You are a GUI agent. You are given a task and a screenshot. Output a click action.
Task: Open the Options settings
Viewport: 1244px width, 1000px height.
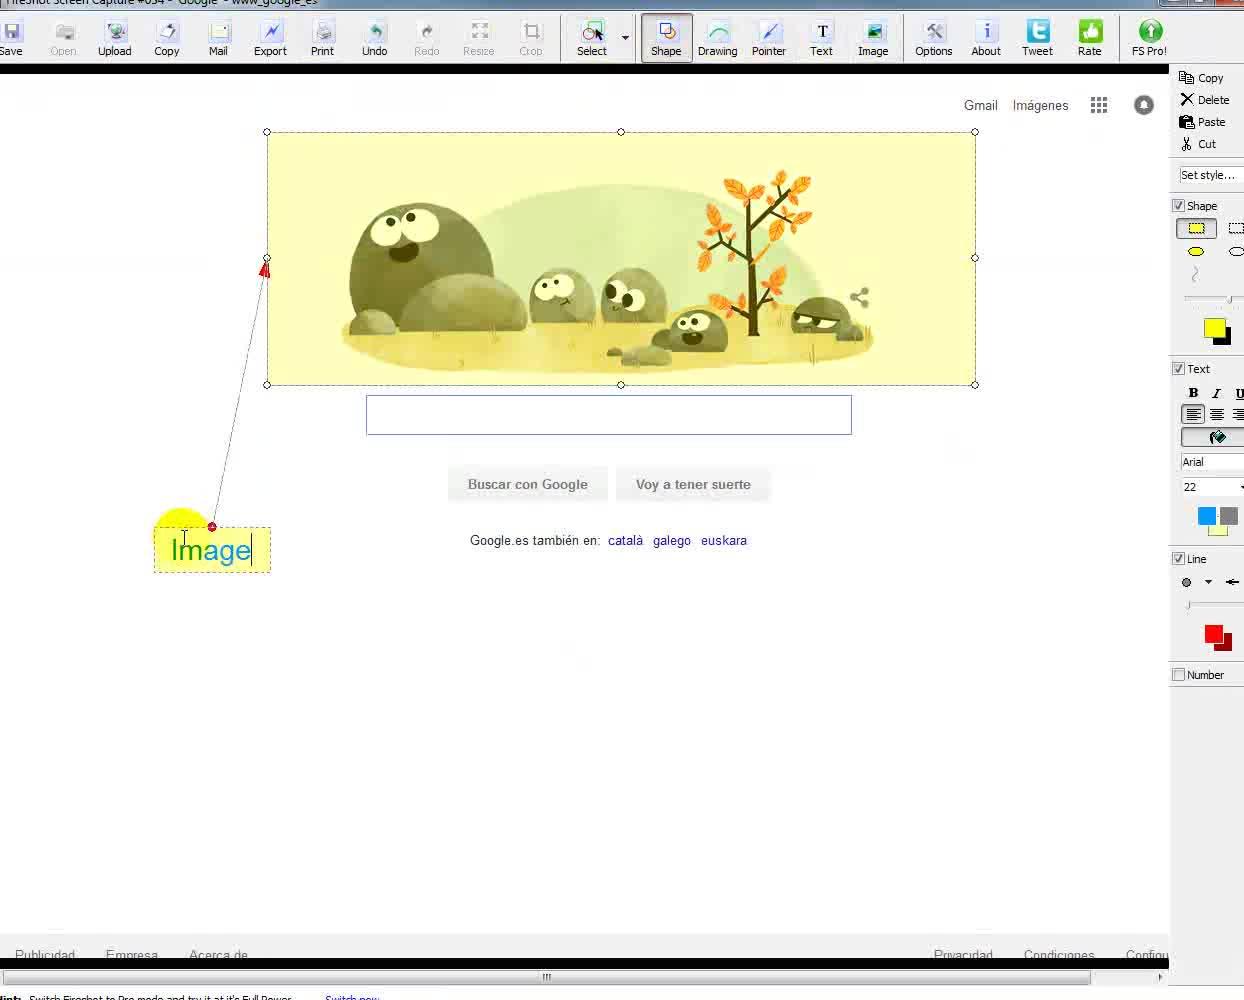(934, 39)
